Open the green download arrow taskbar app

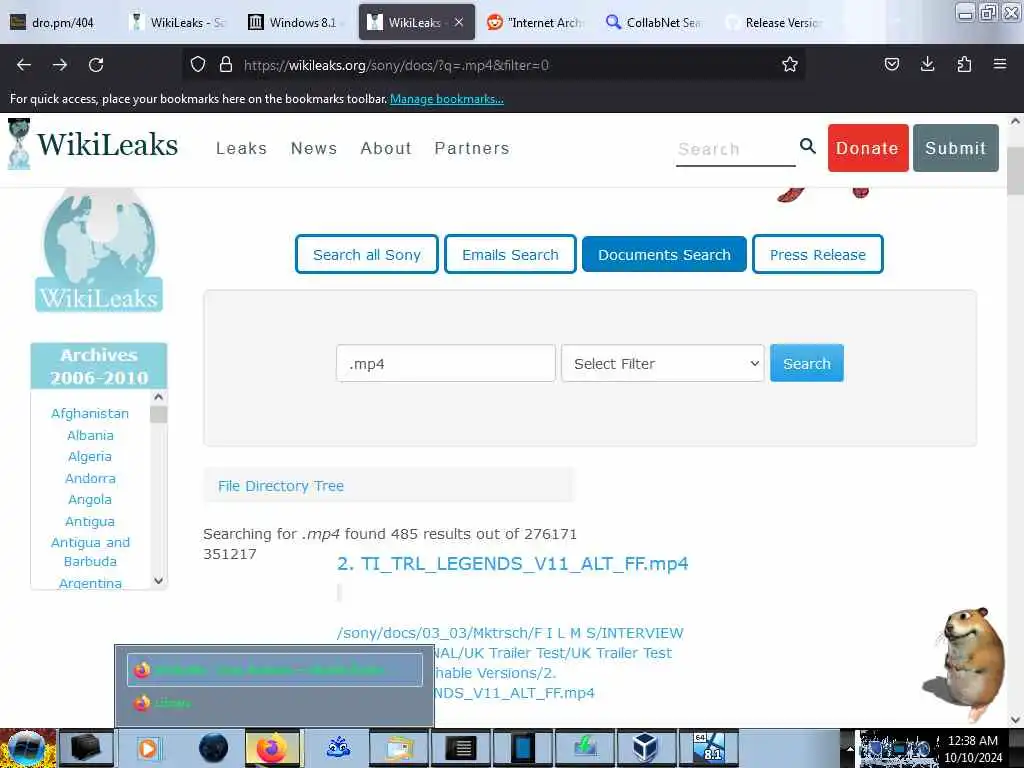pos(586,748)
